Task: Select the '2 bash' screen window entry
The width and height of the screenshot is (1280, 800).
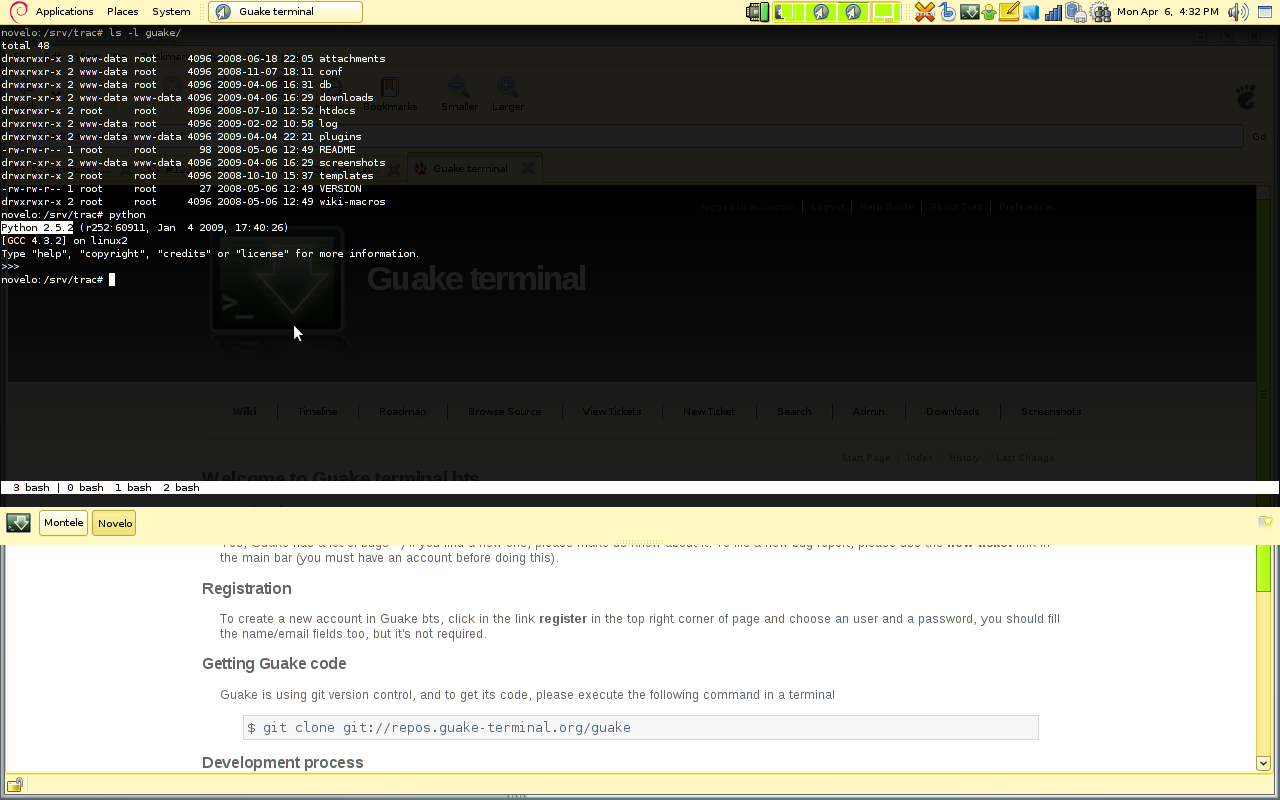Action: [x=181, y=488]
